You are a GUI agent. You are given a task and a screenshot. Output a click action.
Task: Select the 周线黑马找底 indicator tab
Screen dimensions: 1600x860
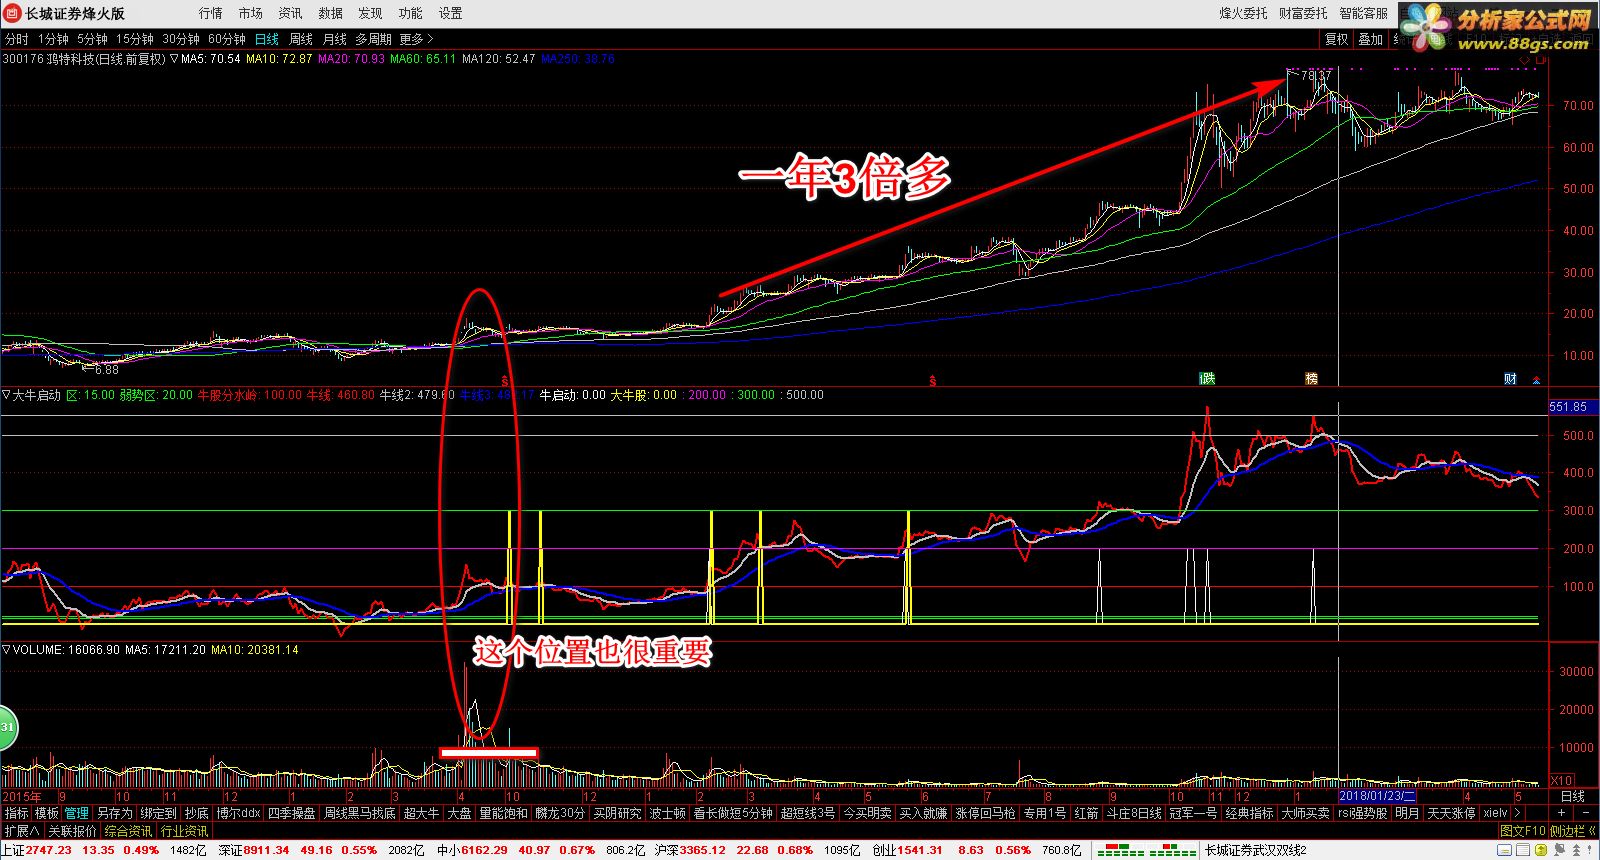point(359,813)
